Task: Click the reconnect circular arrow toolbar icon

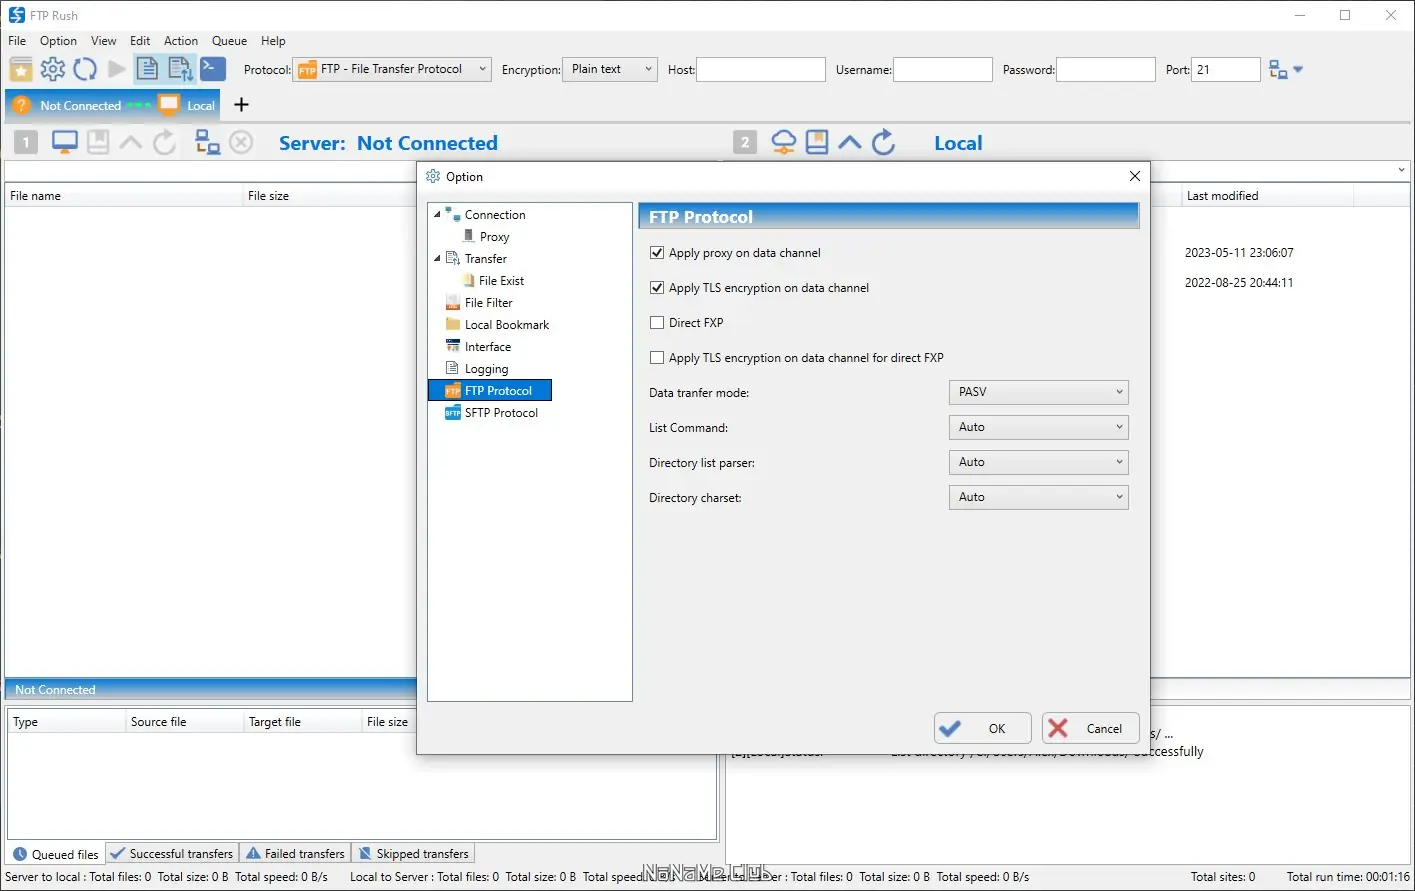Action: click(x=85, y=69)
